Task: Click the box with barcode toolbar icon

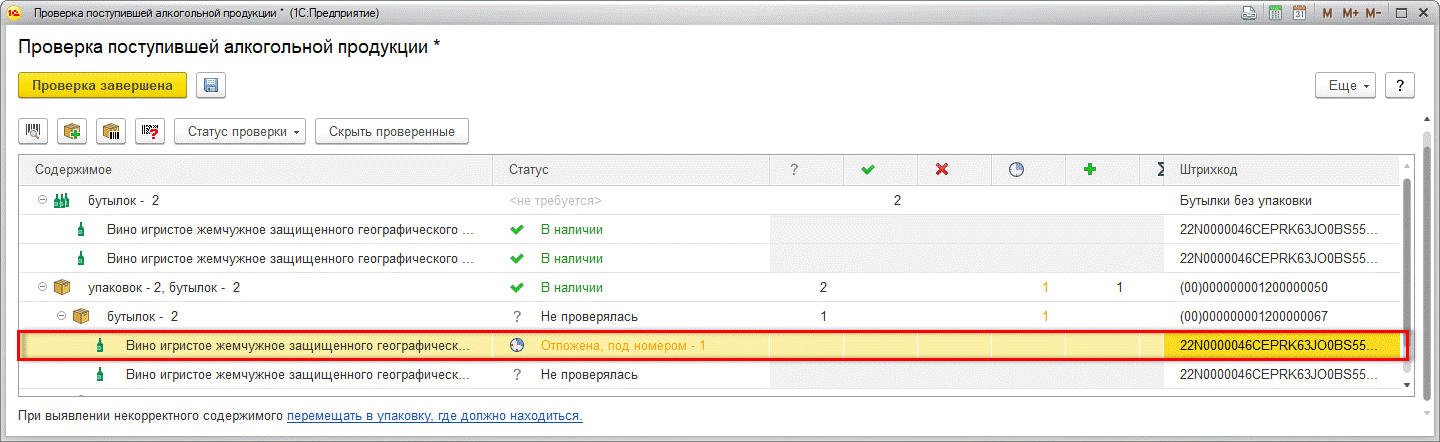Action: click(x=112, y=131)
